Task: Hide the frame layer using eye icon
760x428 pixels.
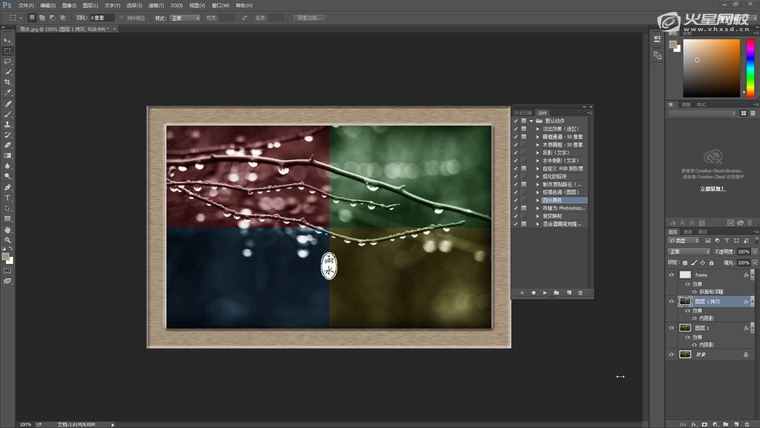Action: 672,274
